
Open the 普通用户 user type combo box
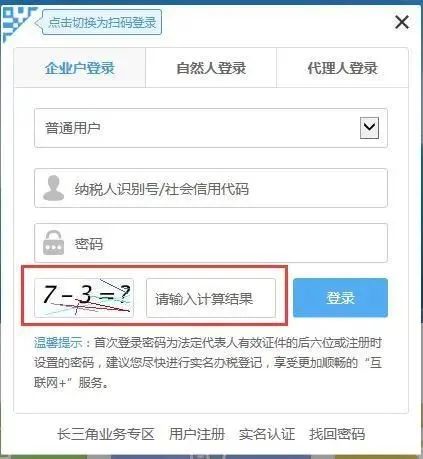point(211,128)
